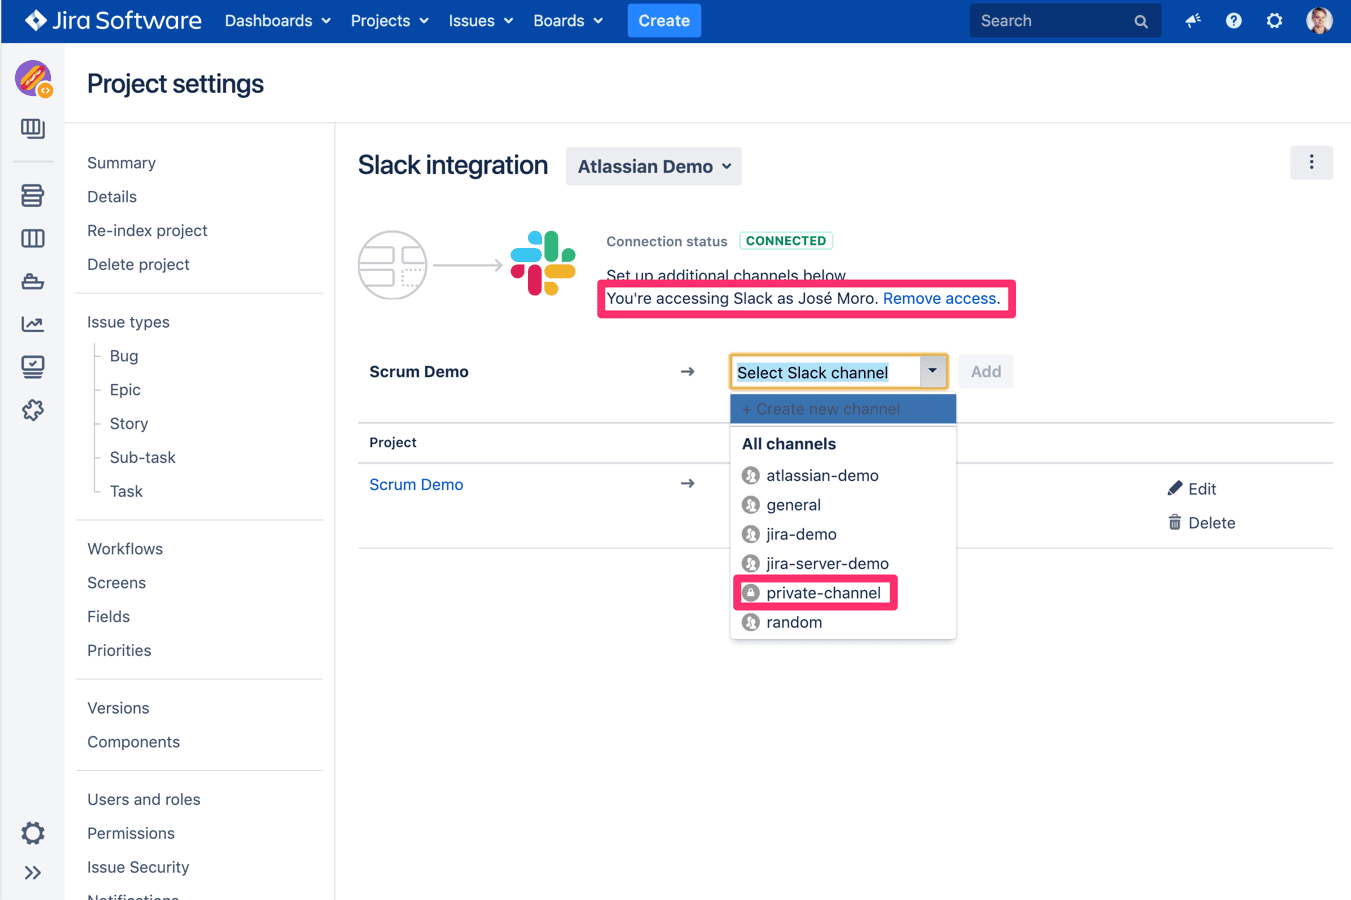Image resolution: width=1351 pixels, height=900 pixels.
Task: Open the three-dot more options menu
Action: tap(1311, 162)
